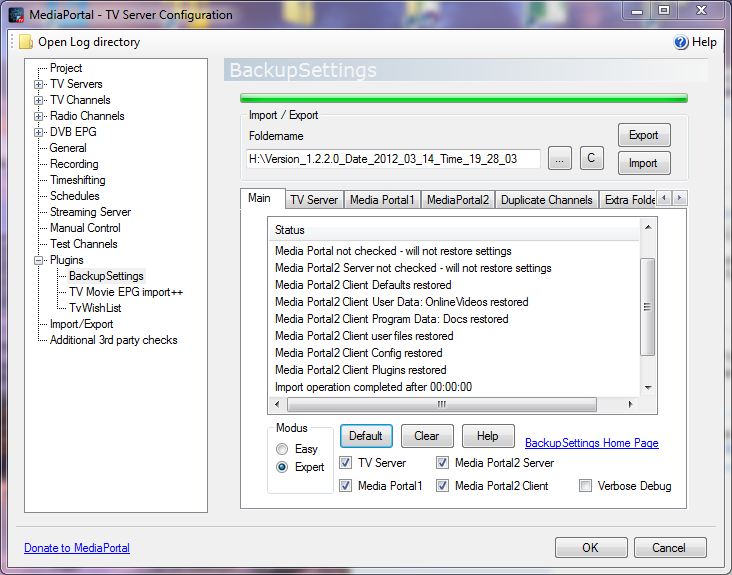
Task: Select Manual Control in the tree
Action: pos(85,228)
